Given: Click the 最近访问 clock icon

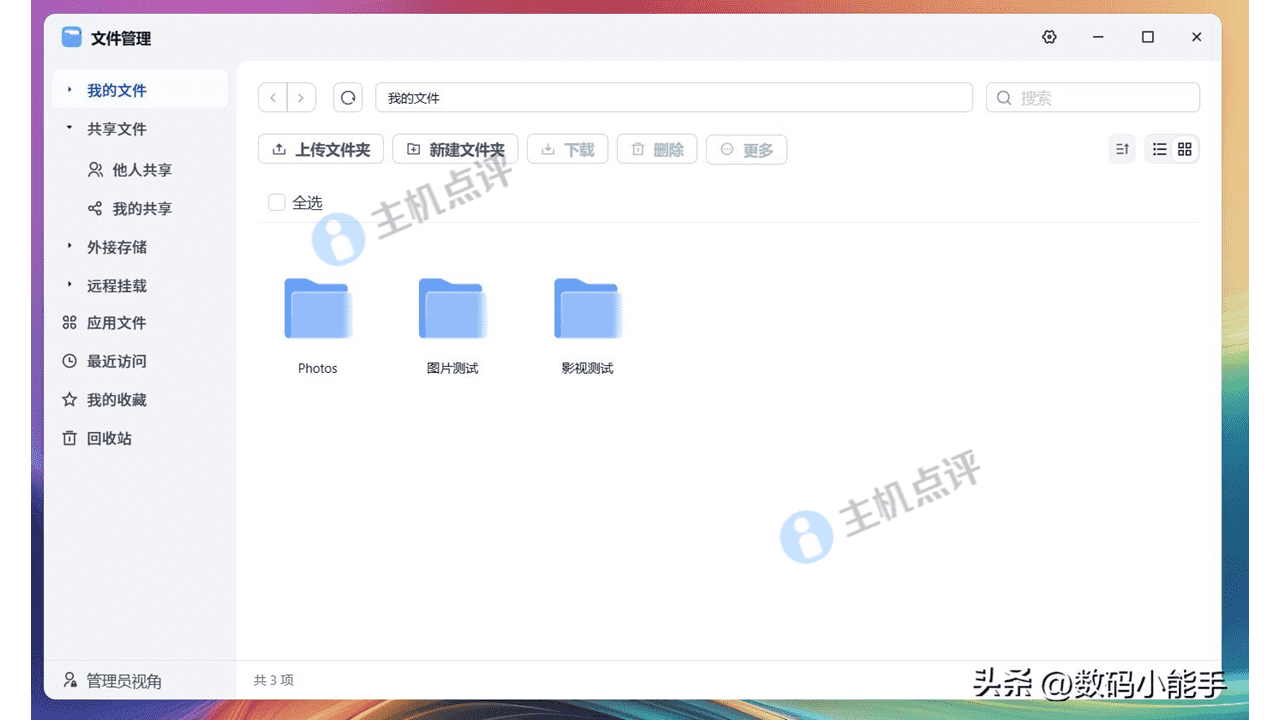Looking at the screenshot, I should point(68,361).
